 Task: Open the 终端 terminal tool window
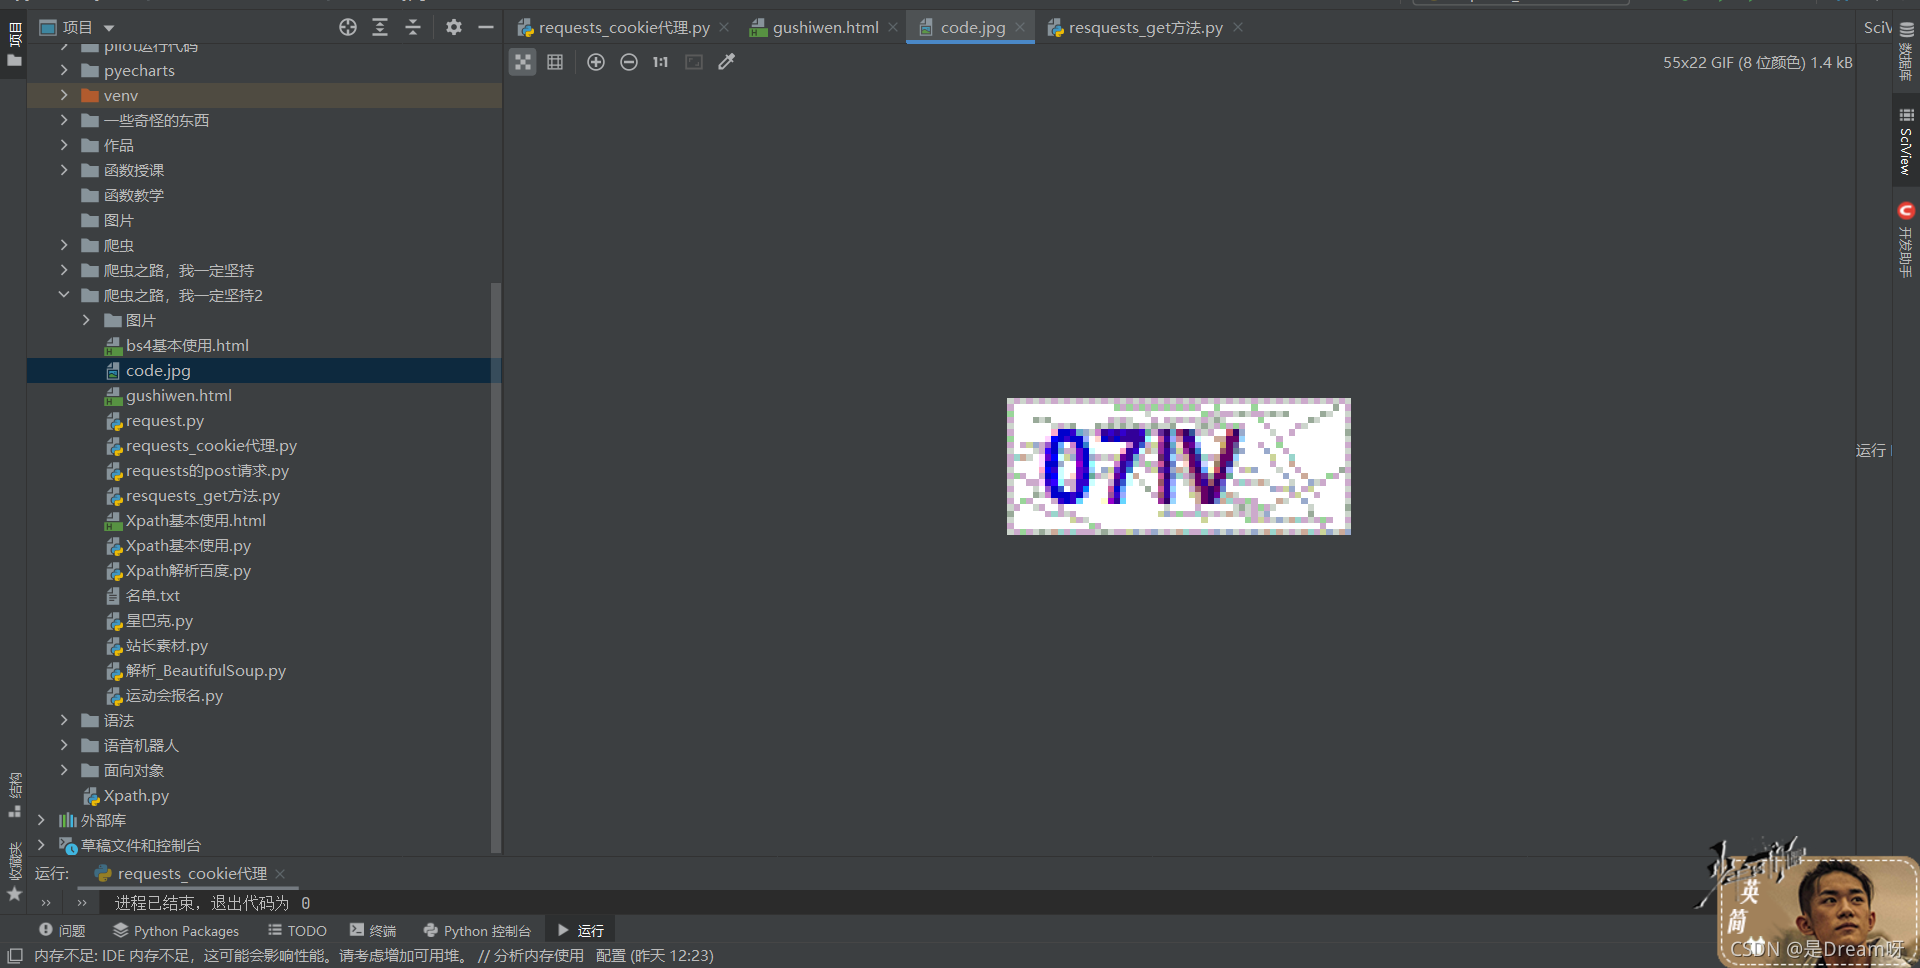coord(373,930)
